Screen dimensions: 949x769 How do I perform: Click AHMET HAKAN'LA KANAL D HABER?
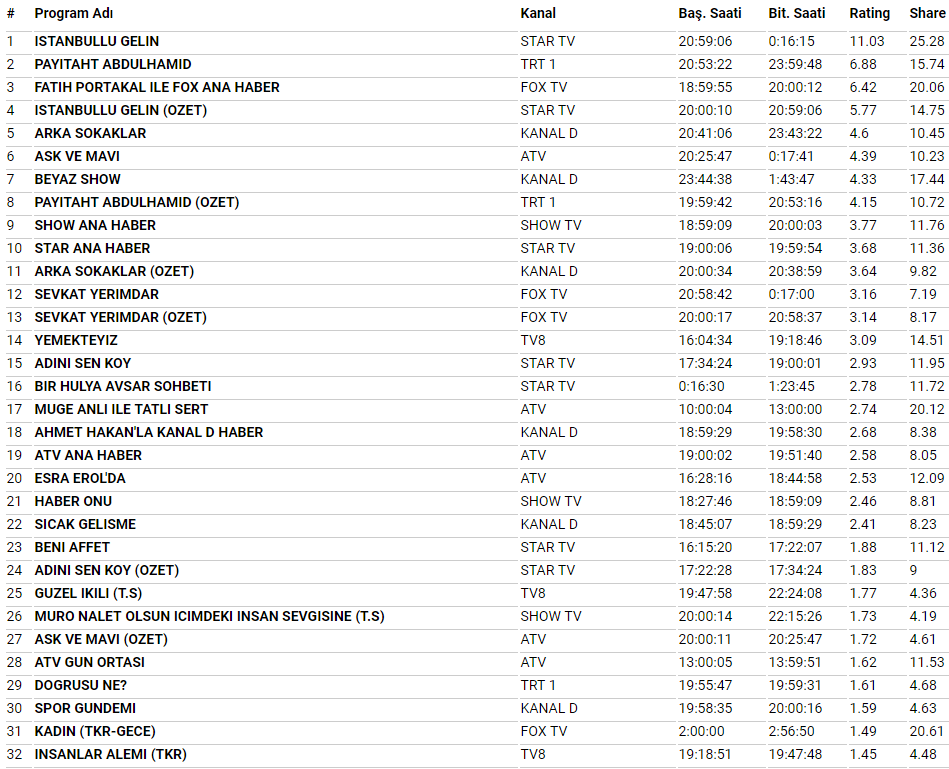click(x=149, y=432)
